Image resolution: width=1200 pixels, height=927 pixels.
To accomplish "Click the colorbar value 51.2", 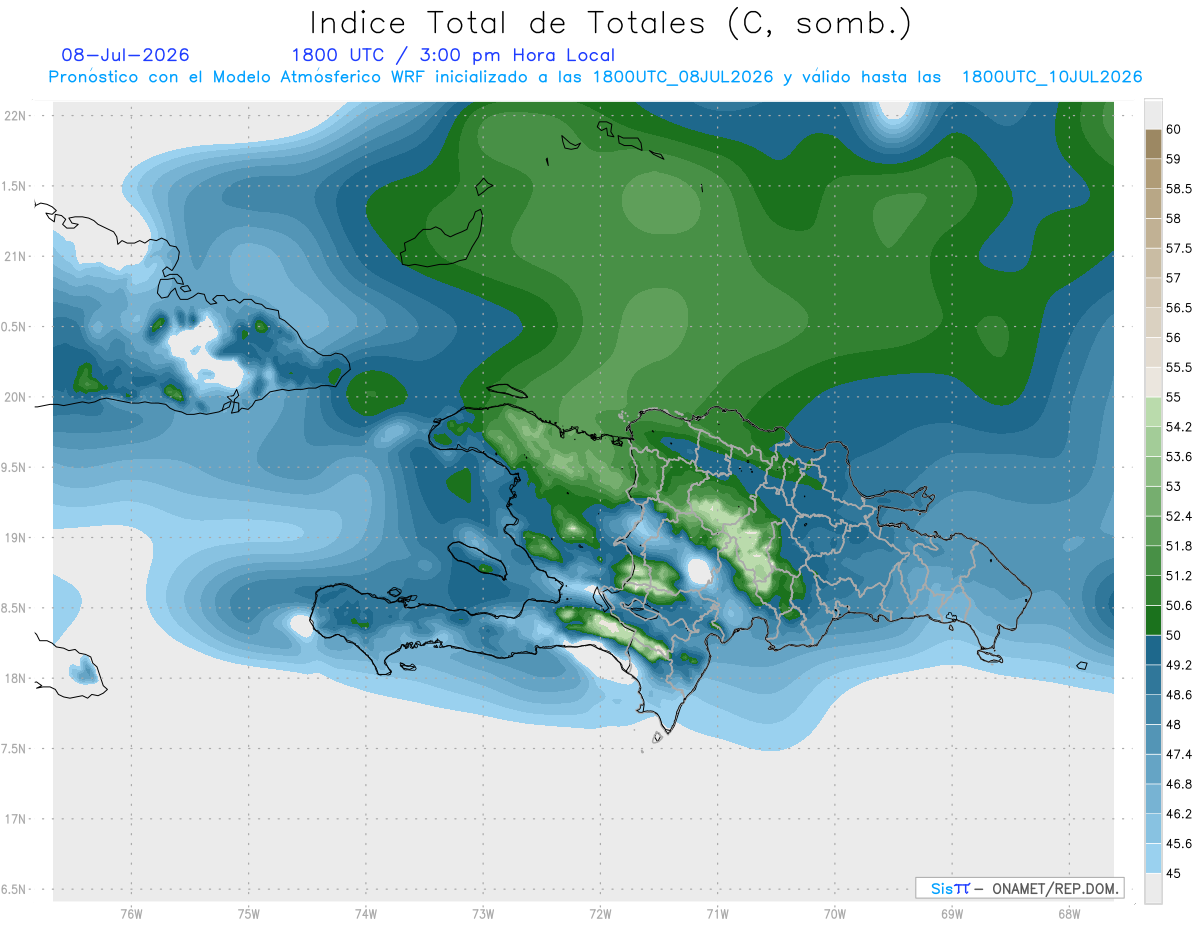I will click(1178, 576).
